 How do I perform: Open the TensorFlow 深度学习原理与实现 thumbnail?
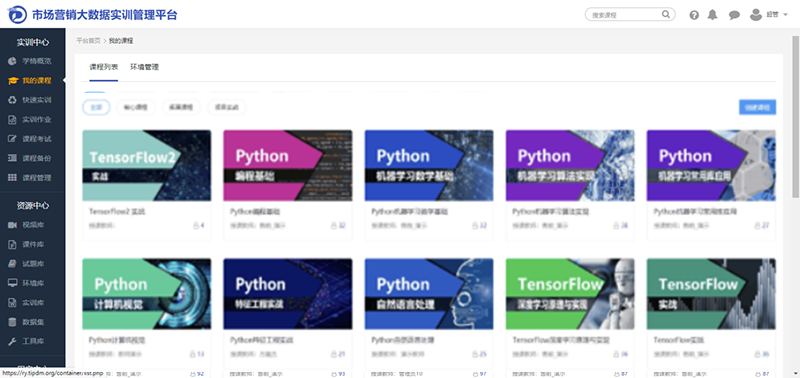click(570, 294)
